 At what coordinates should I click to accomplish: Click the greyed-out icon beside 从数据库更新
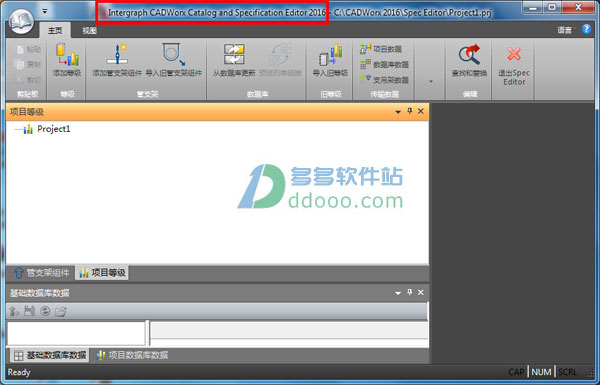(280, 60)
